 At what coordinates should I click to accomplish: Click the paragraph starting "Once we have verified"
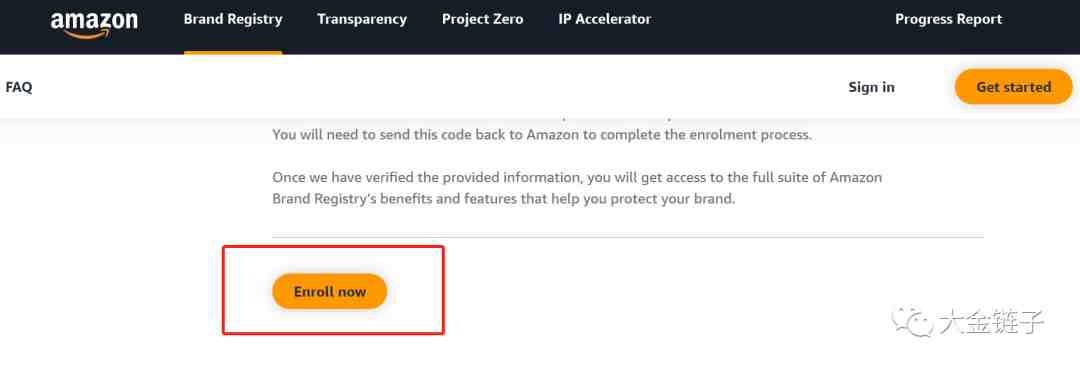coord(577,189)
